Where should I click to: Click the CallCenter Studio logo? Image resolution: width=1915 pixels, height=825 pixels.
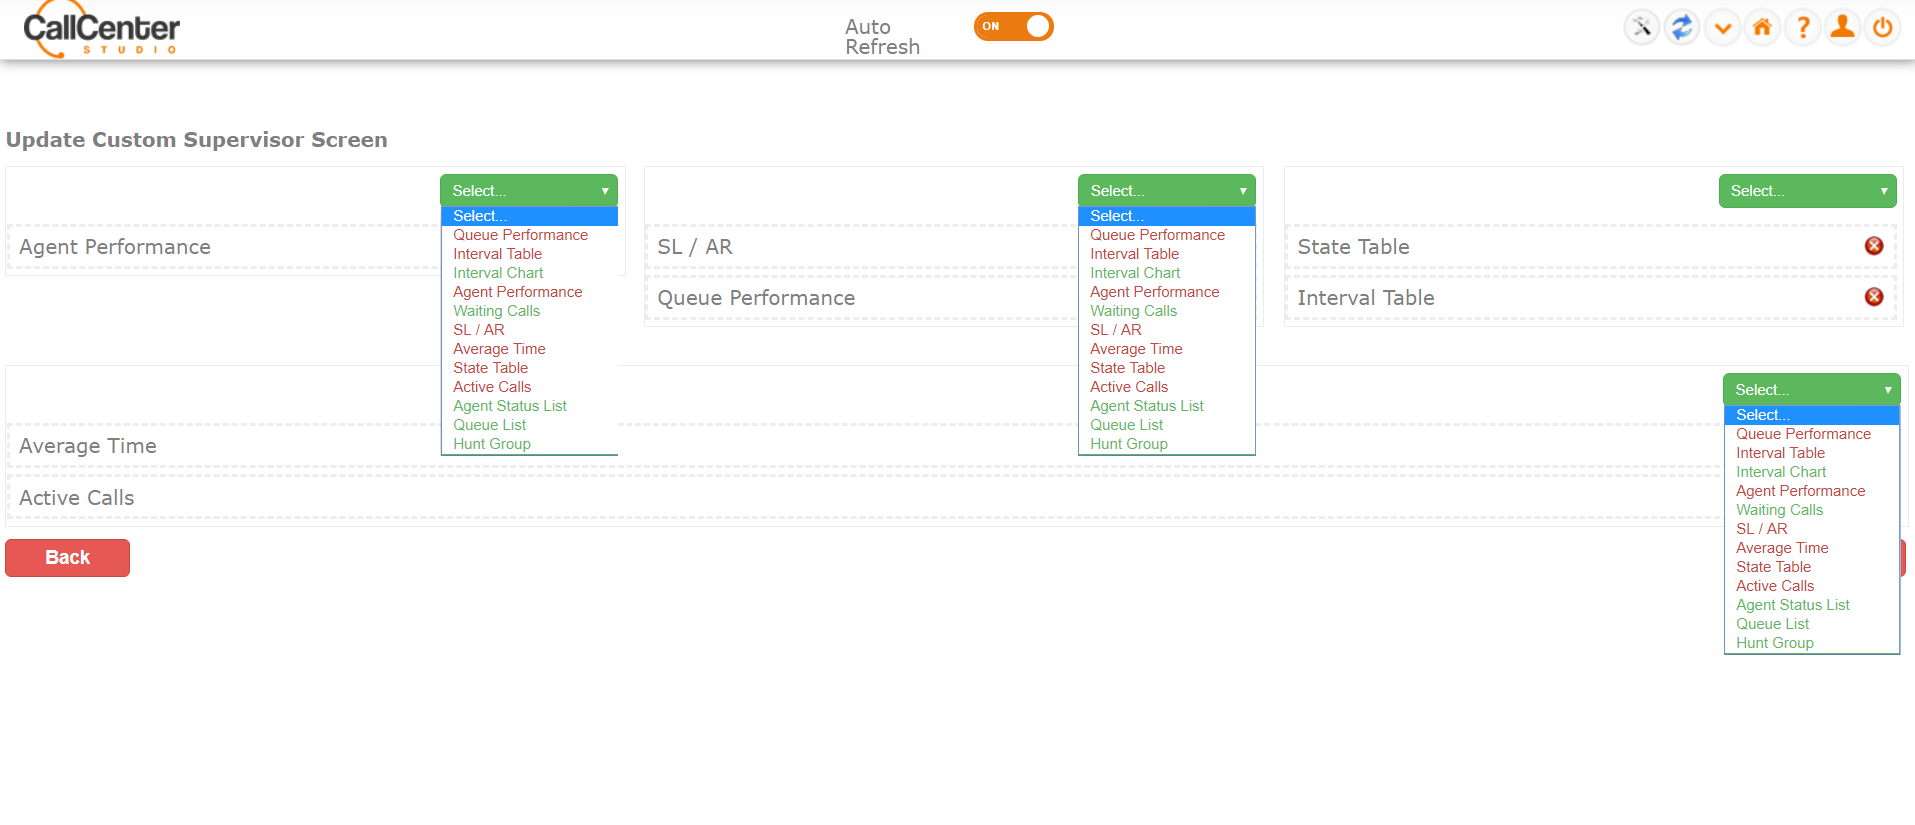pyautogui.click(x=101, y=30)
